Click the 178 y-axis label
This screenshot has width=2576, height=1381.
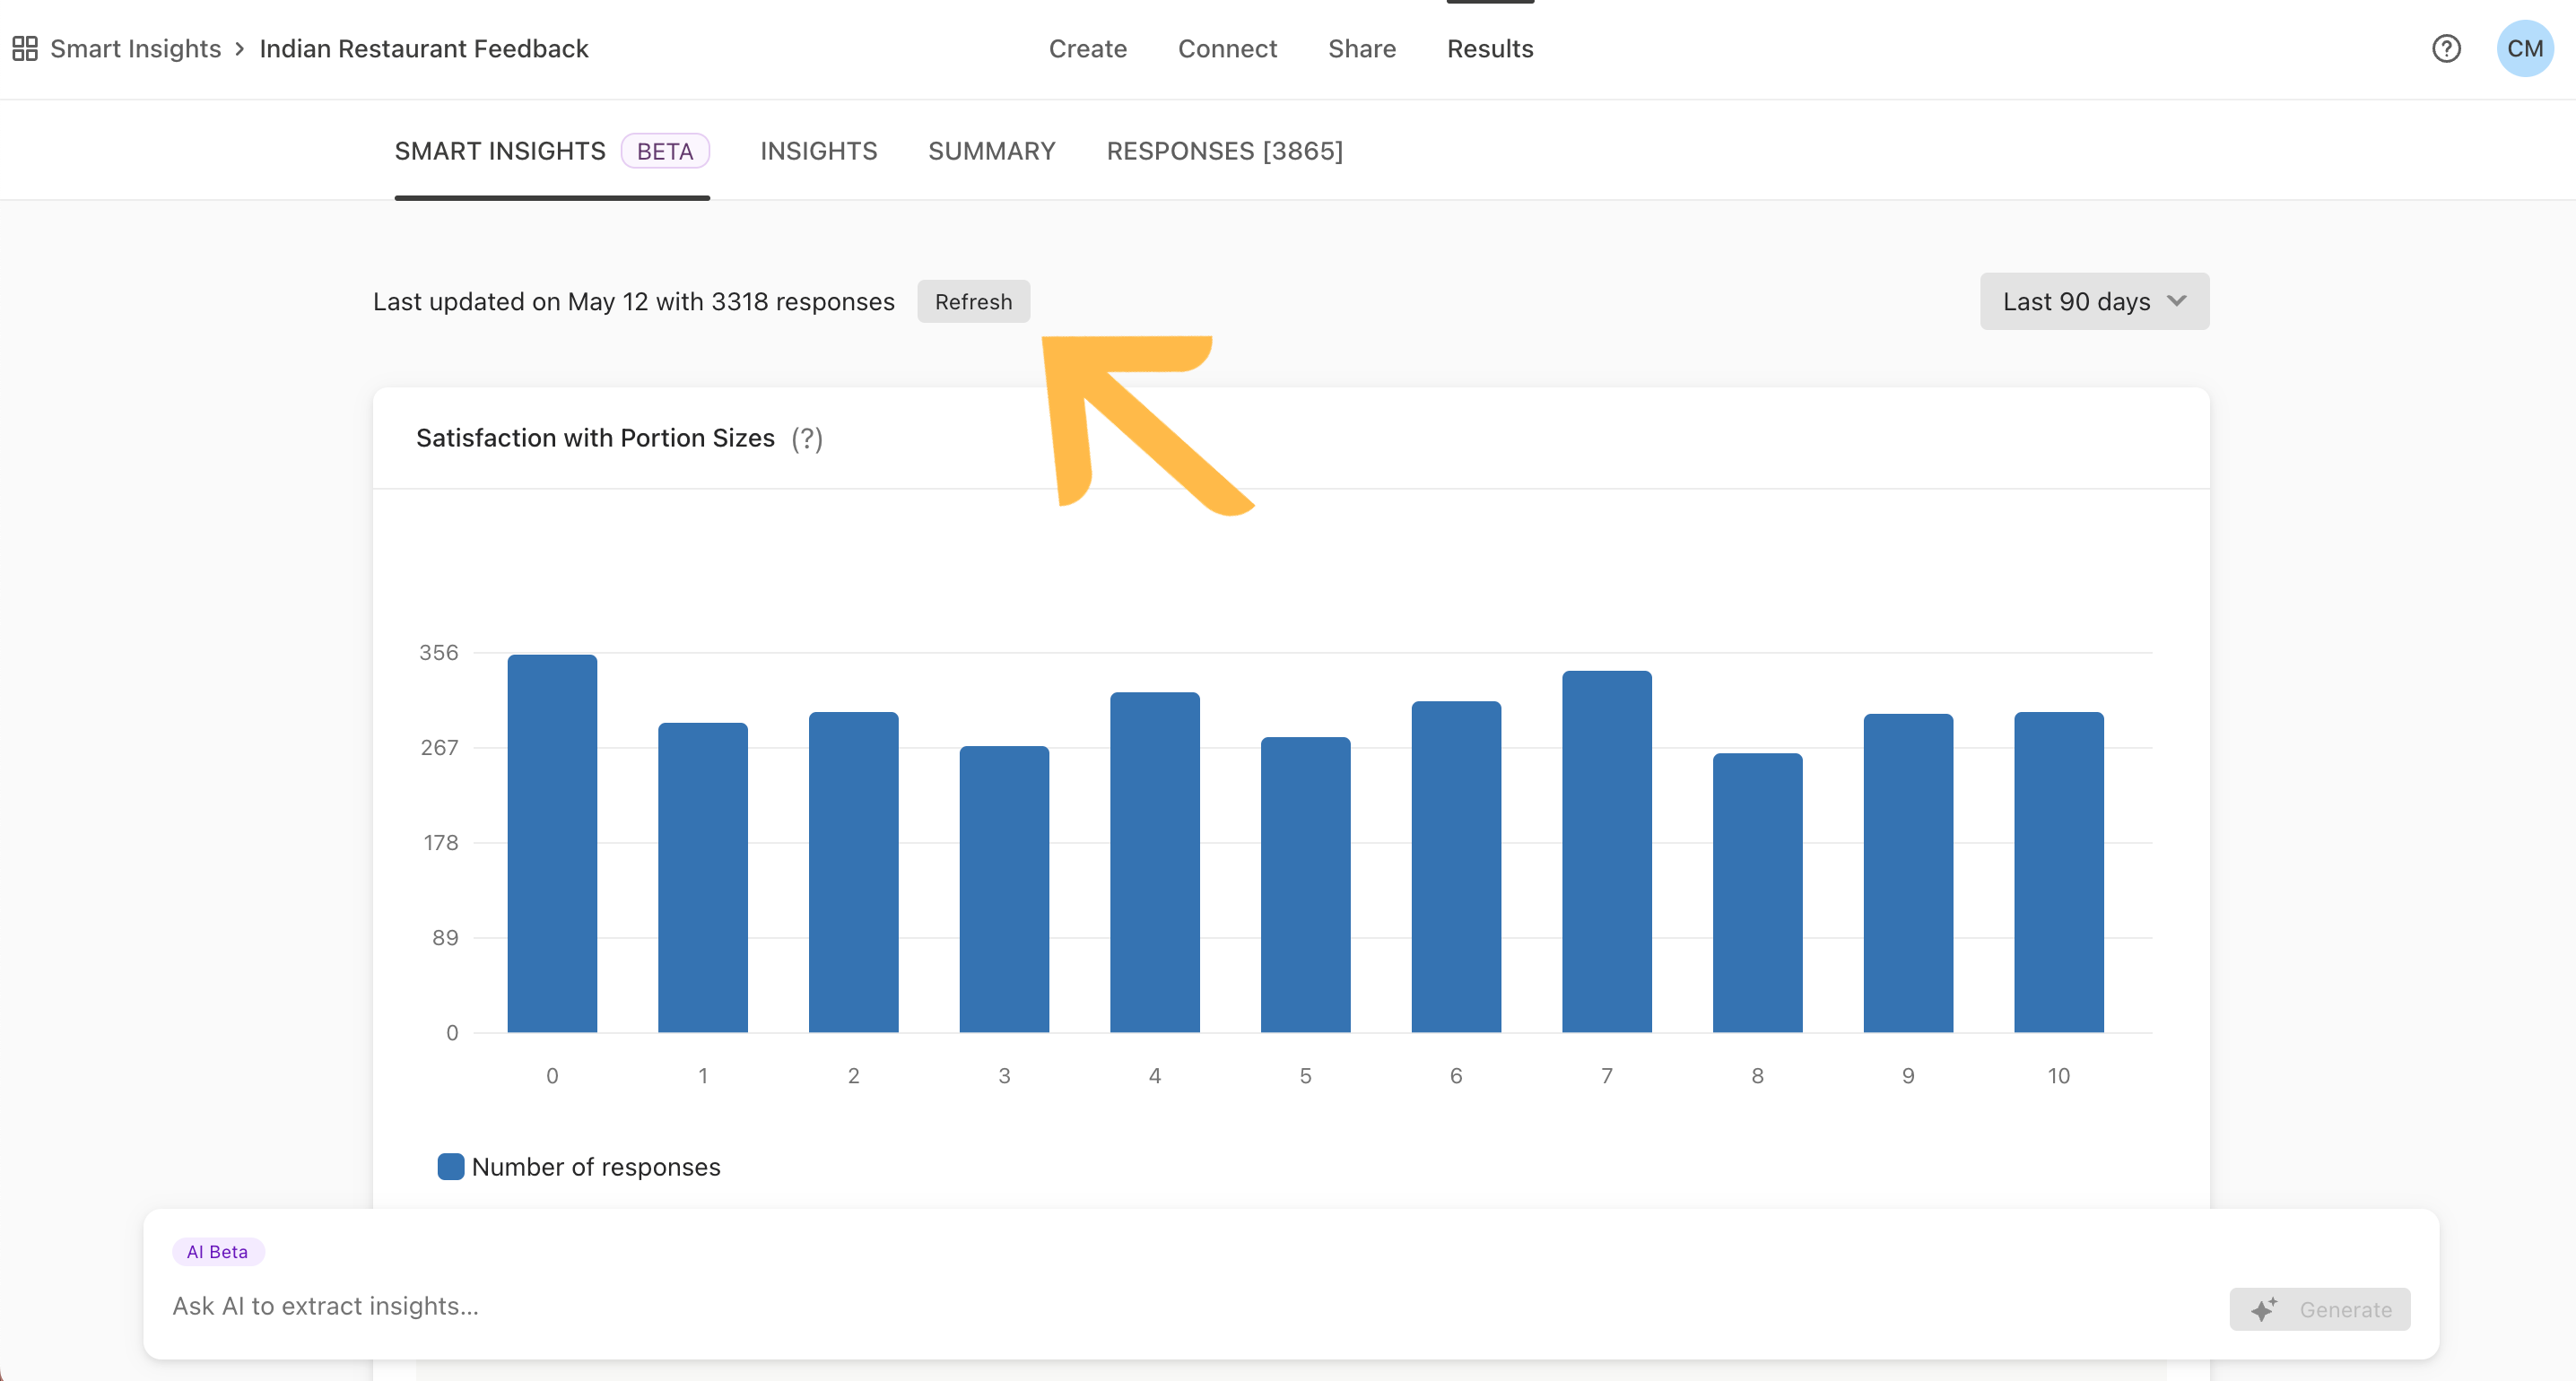[441, 843]
